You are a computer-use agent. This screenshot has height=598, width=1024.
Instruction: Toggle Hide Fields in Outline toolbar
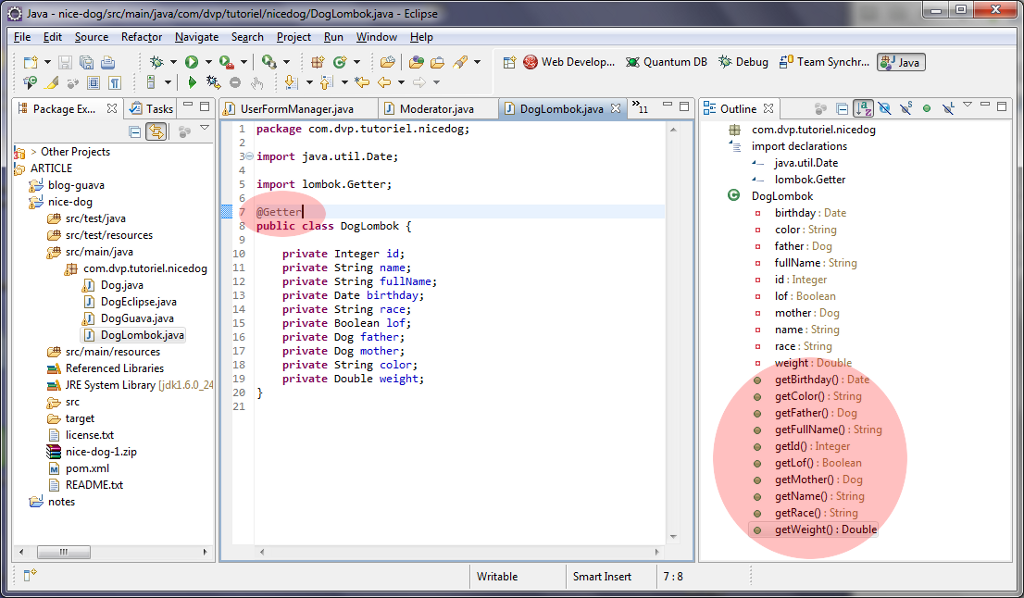coord(885,108)
